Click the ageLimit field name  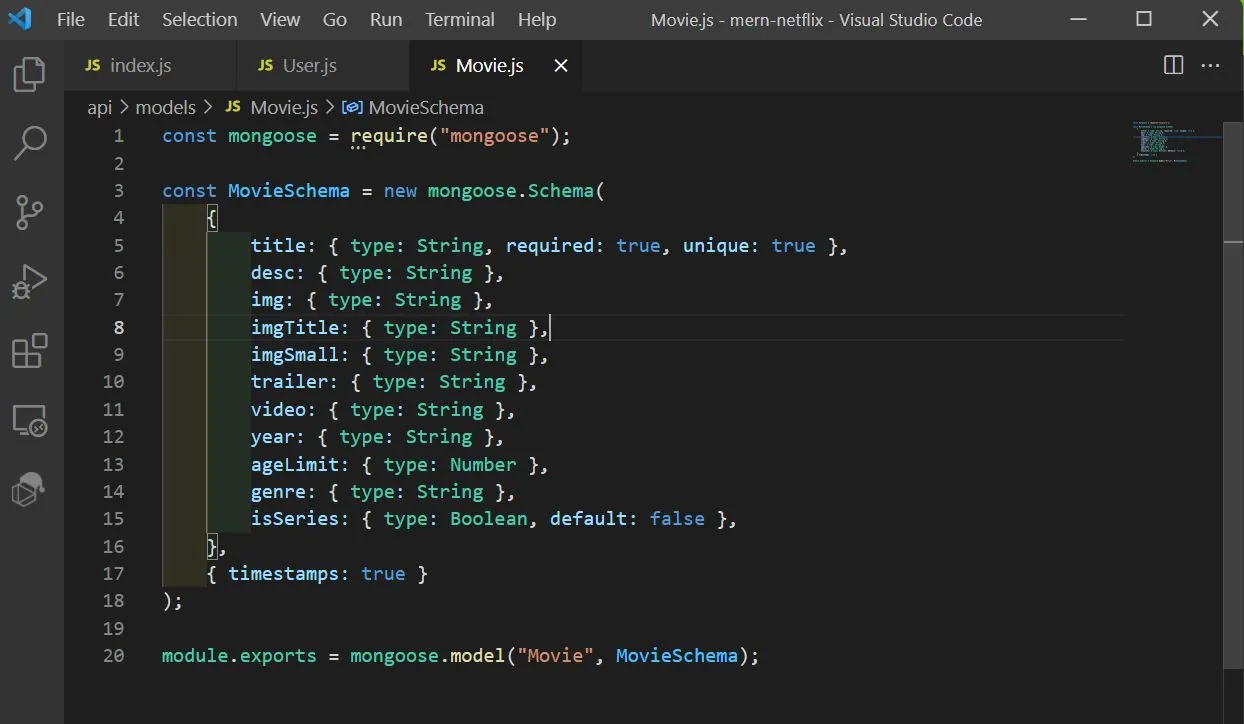pos(295,464)
